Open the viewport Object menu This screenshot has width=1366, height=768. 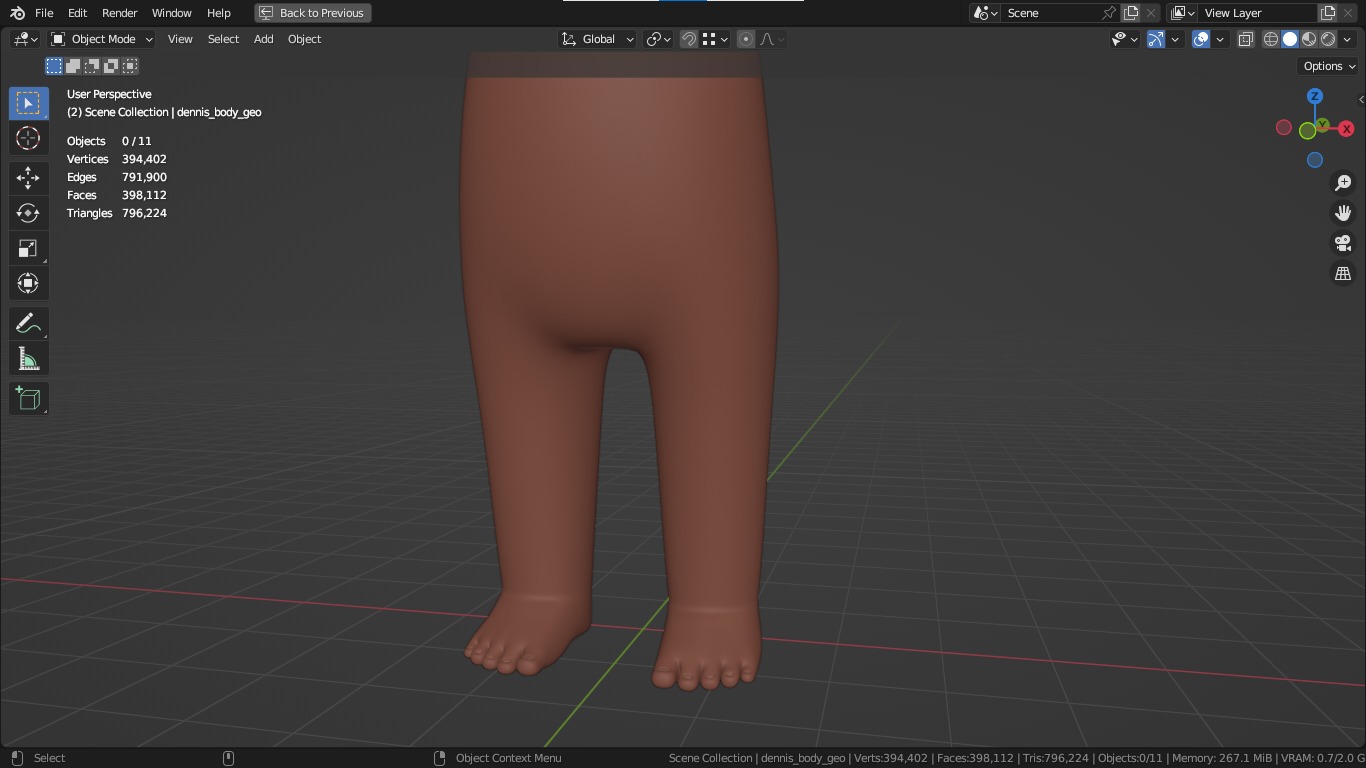tap(304, 39)
